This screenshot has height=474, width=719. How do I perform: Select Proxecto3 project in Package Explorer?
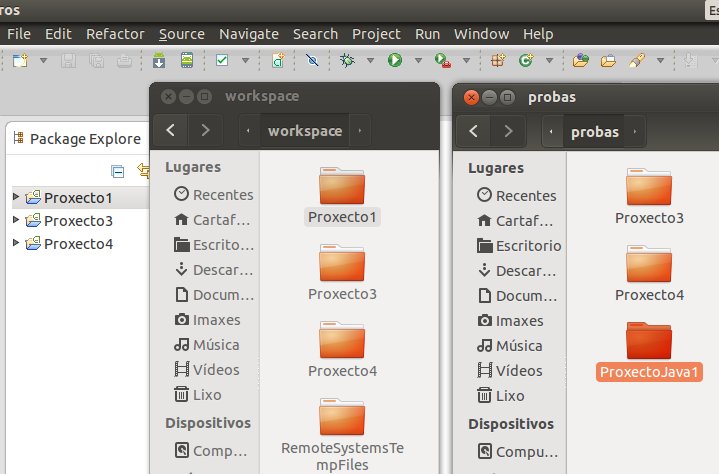pos(78,220)
